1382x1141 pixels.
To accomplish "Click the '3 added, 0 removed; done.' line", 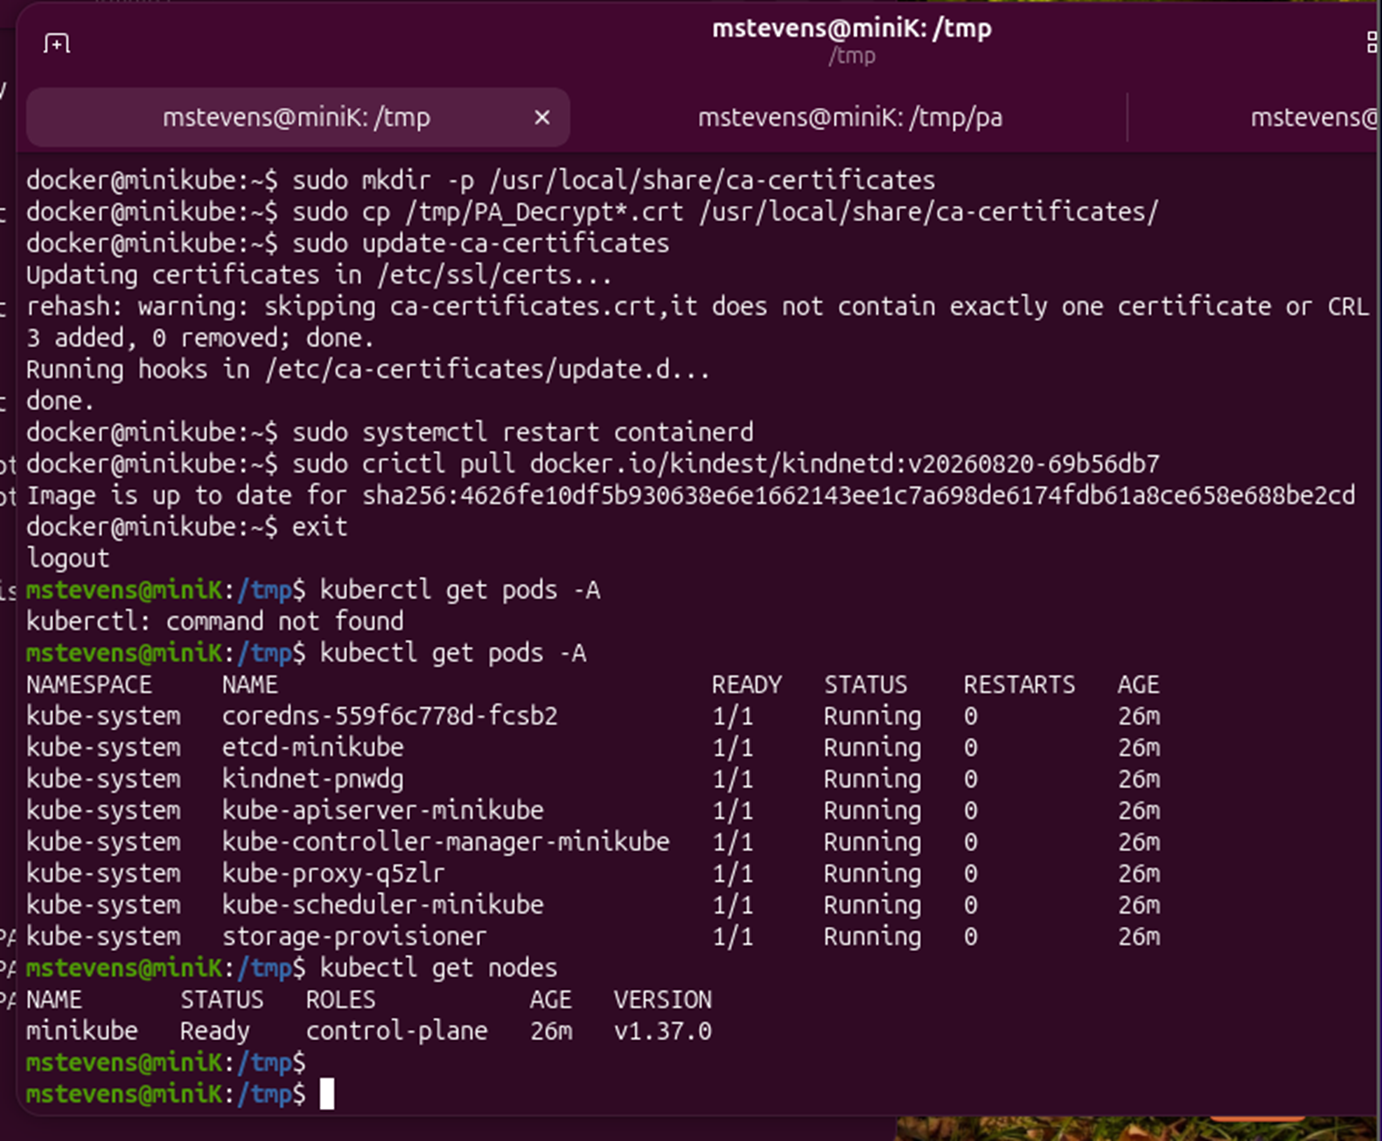I will (200, 338).
